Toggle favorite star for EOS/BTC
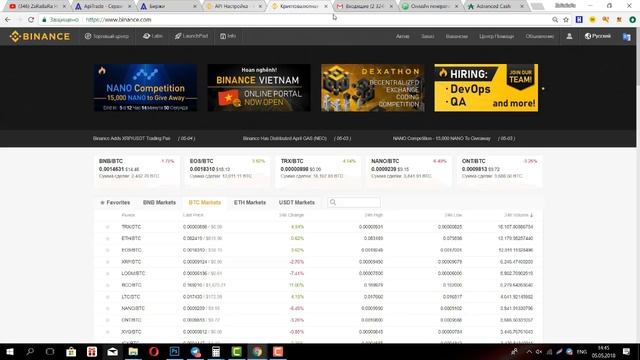 [x=107, y=250]
